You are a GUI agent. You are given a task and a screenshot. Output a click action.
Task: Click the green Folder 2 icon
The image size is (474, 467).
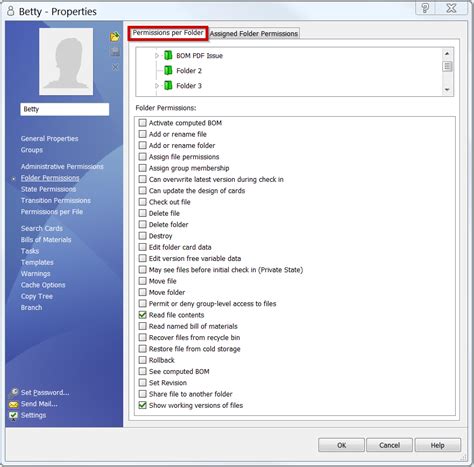(168, 70)
